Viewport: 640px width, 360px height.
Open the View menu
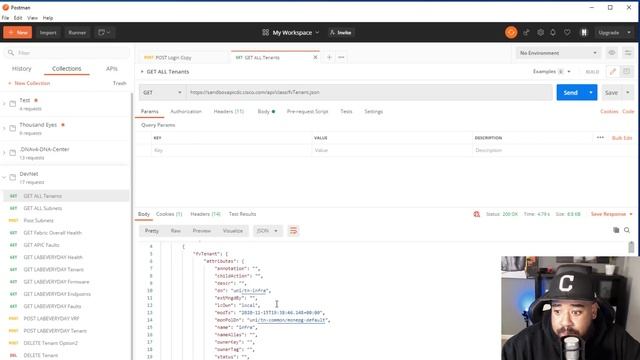(x=32, y=18)
